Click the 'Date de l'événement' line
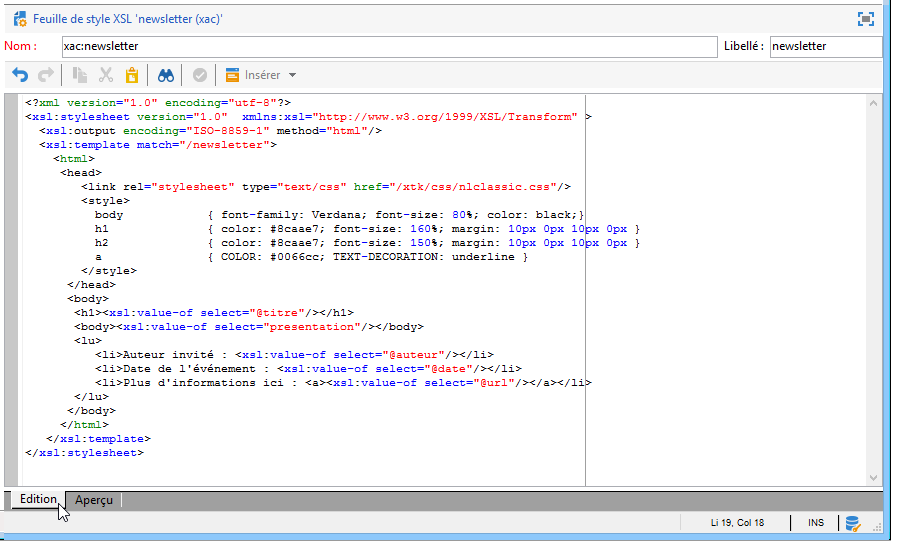 tap(308, 369)
